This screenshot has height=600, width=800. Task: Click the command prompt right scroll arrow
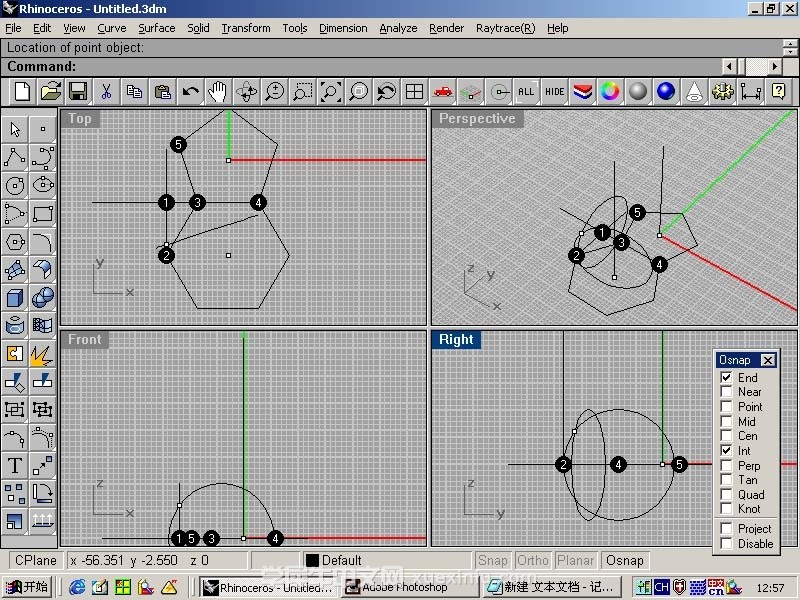pos(774,66)
